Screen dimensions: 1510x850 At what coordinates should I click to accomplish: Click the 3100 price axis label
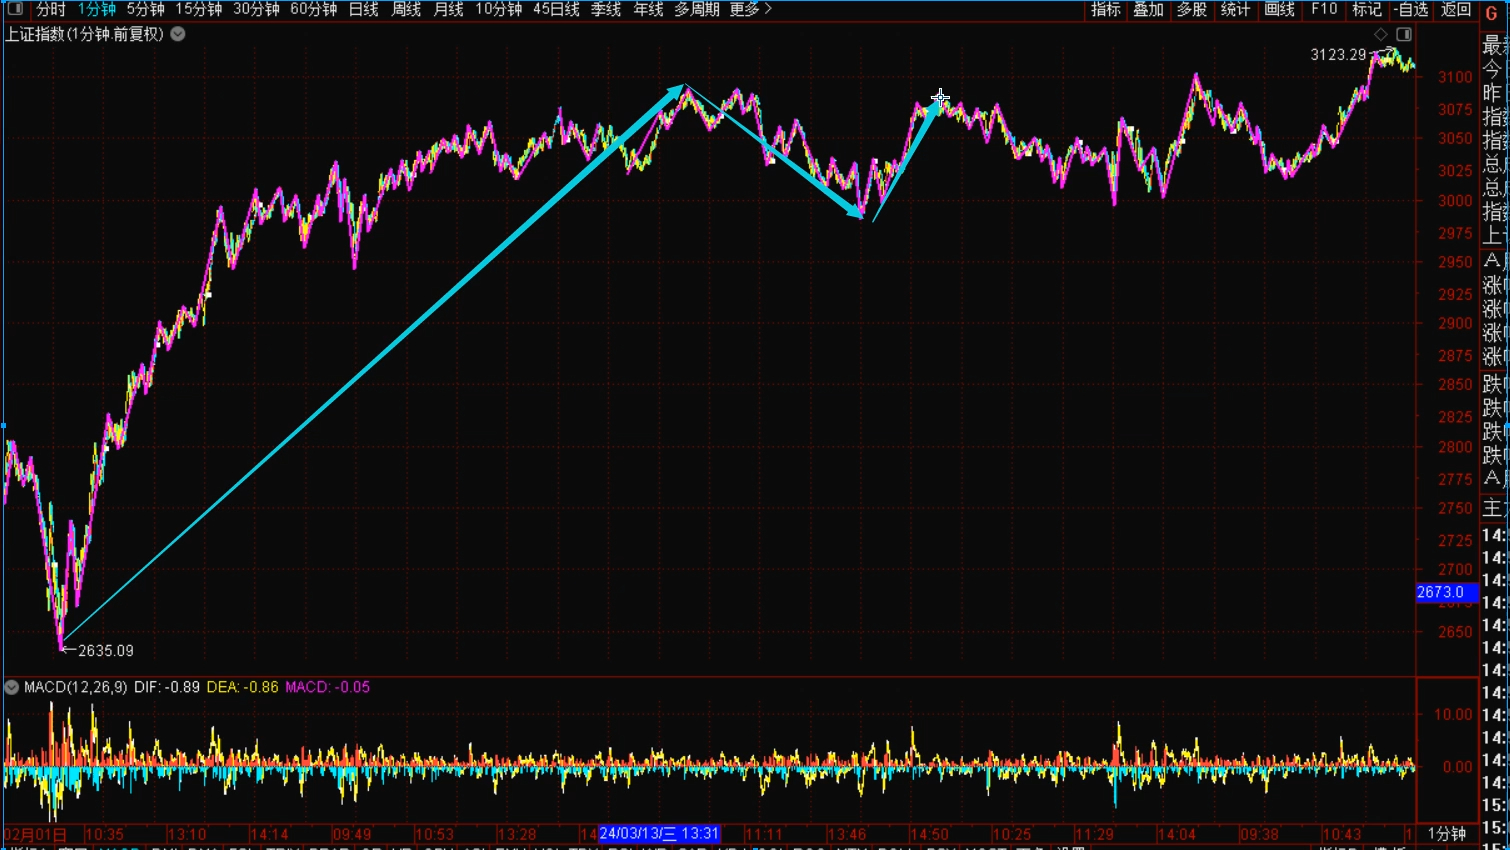(x=1455, y=77)
